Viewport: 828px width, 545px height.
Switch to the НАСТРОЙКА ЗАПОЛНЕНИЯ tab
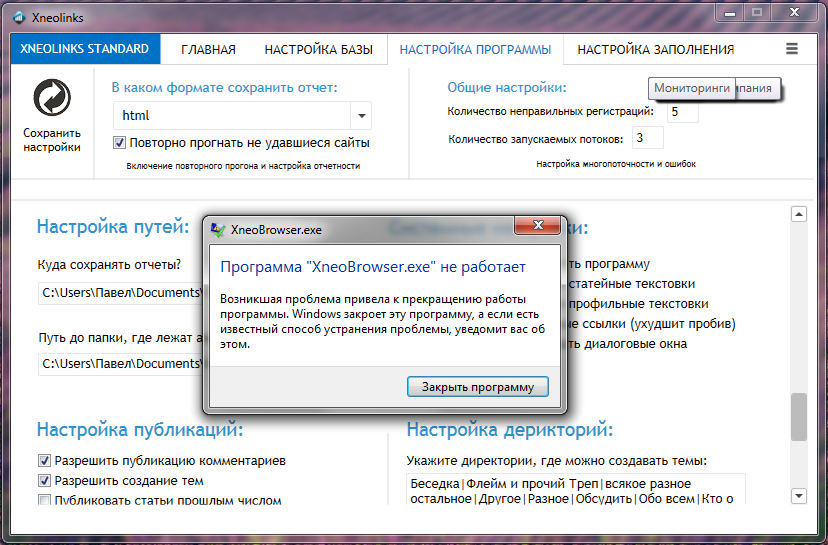[655, 50]
